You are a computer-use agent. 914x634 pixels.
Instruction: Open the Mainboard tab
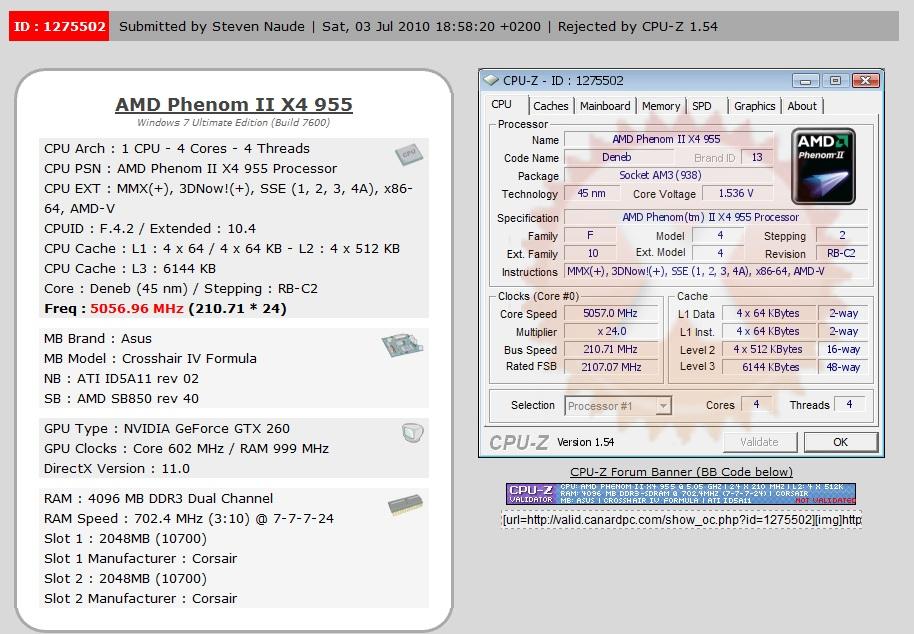tap(605, 106)
